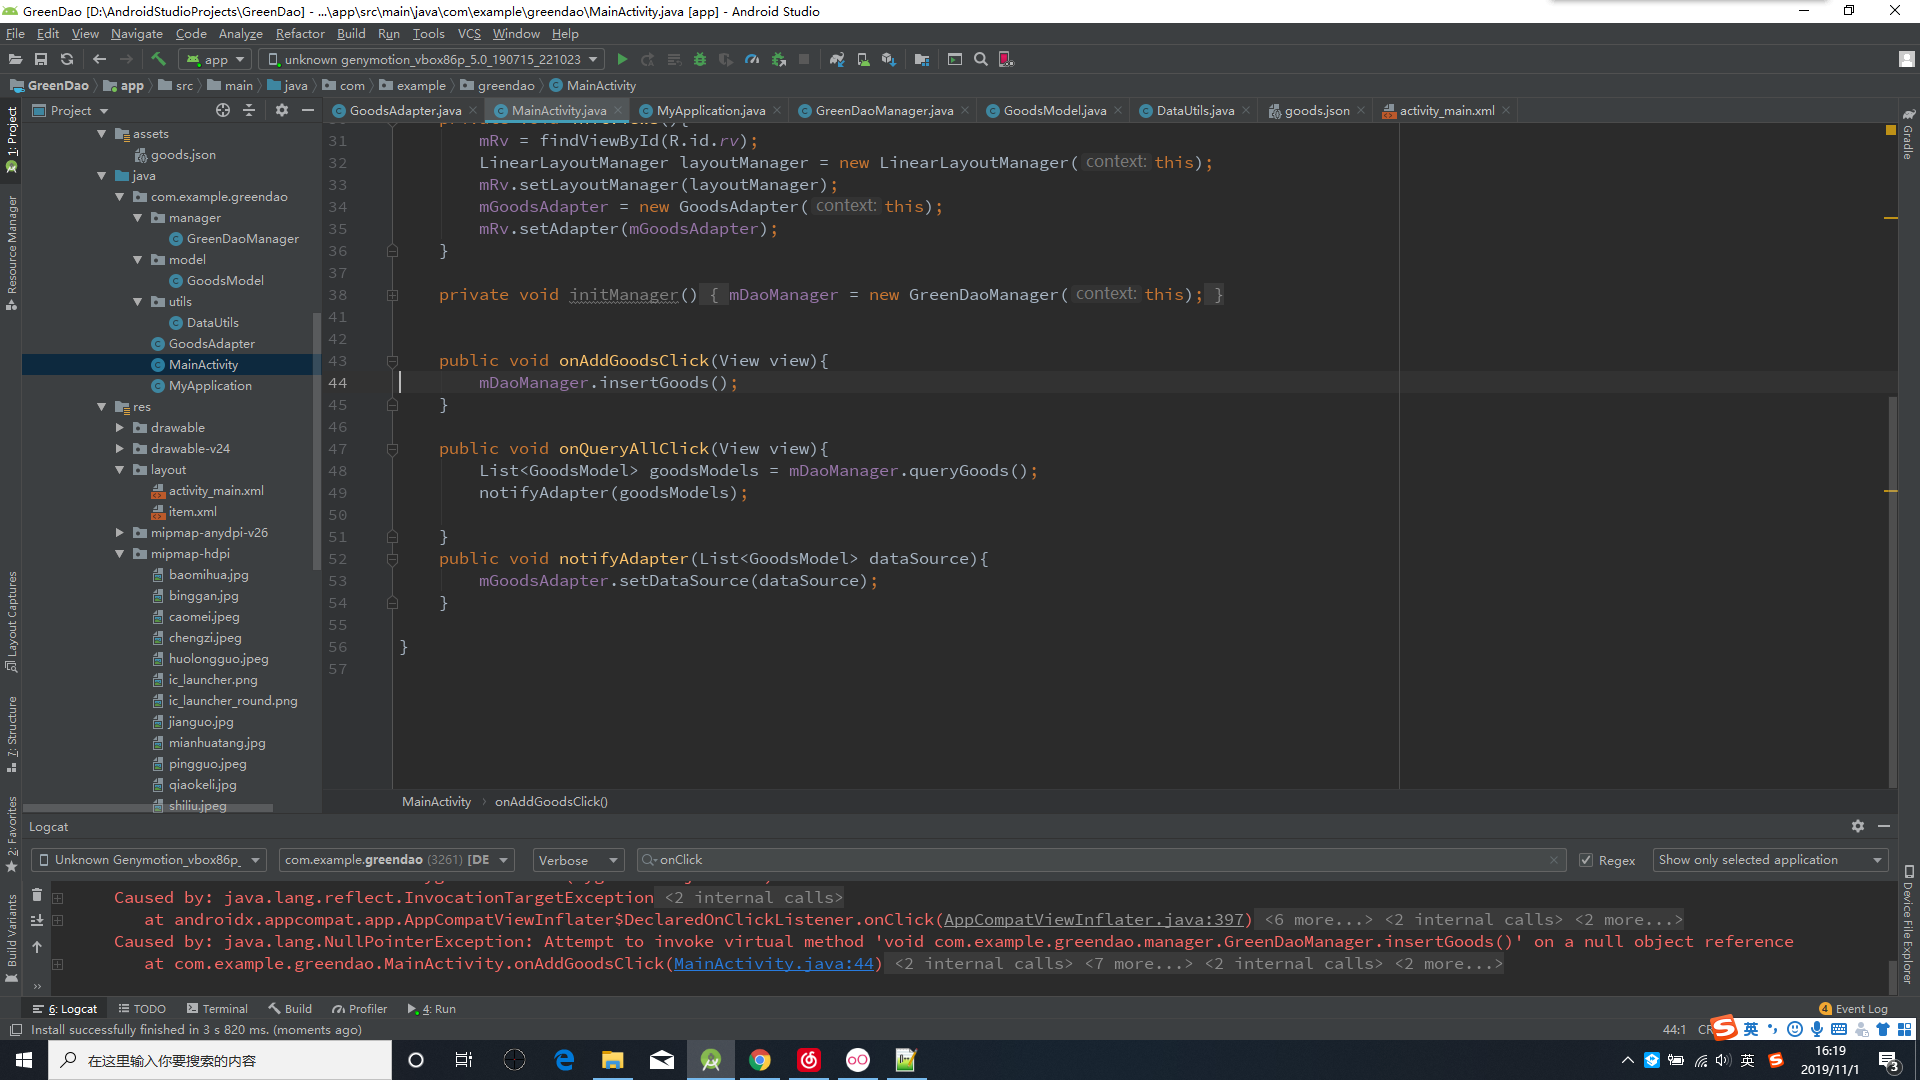Open the SDK Manager icon

pyautogui.click(x=889, y=60)
